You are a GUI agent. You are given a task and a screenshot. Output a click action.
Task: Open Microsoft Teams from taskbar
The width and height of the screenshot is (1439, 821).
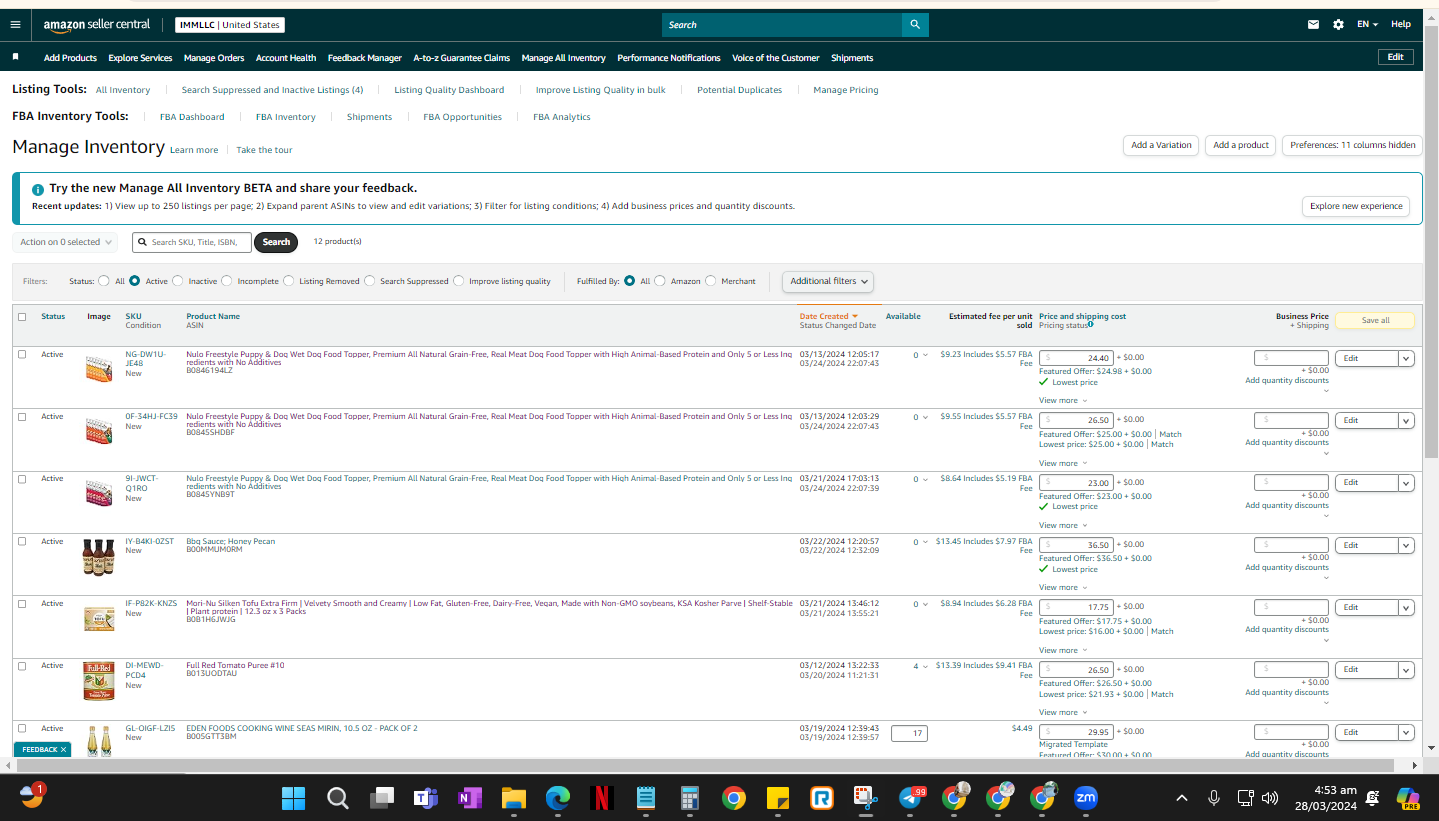tap(426, 798)
